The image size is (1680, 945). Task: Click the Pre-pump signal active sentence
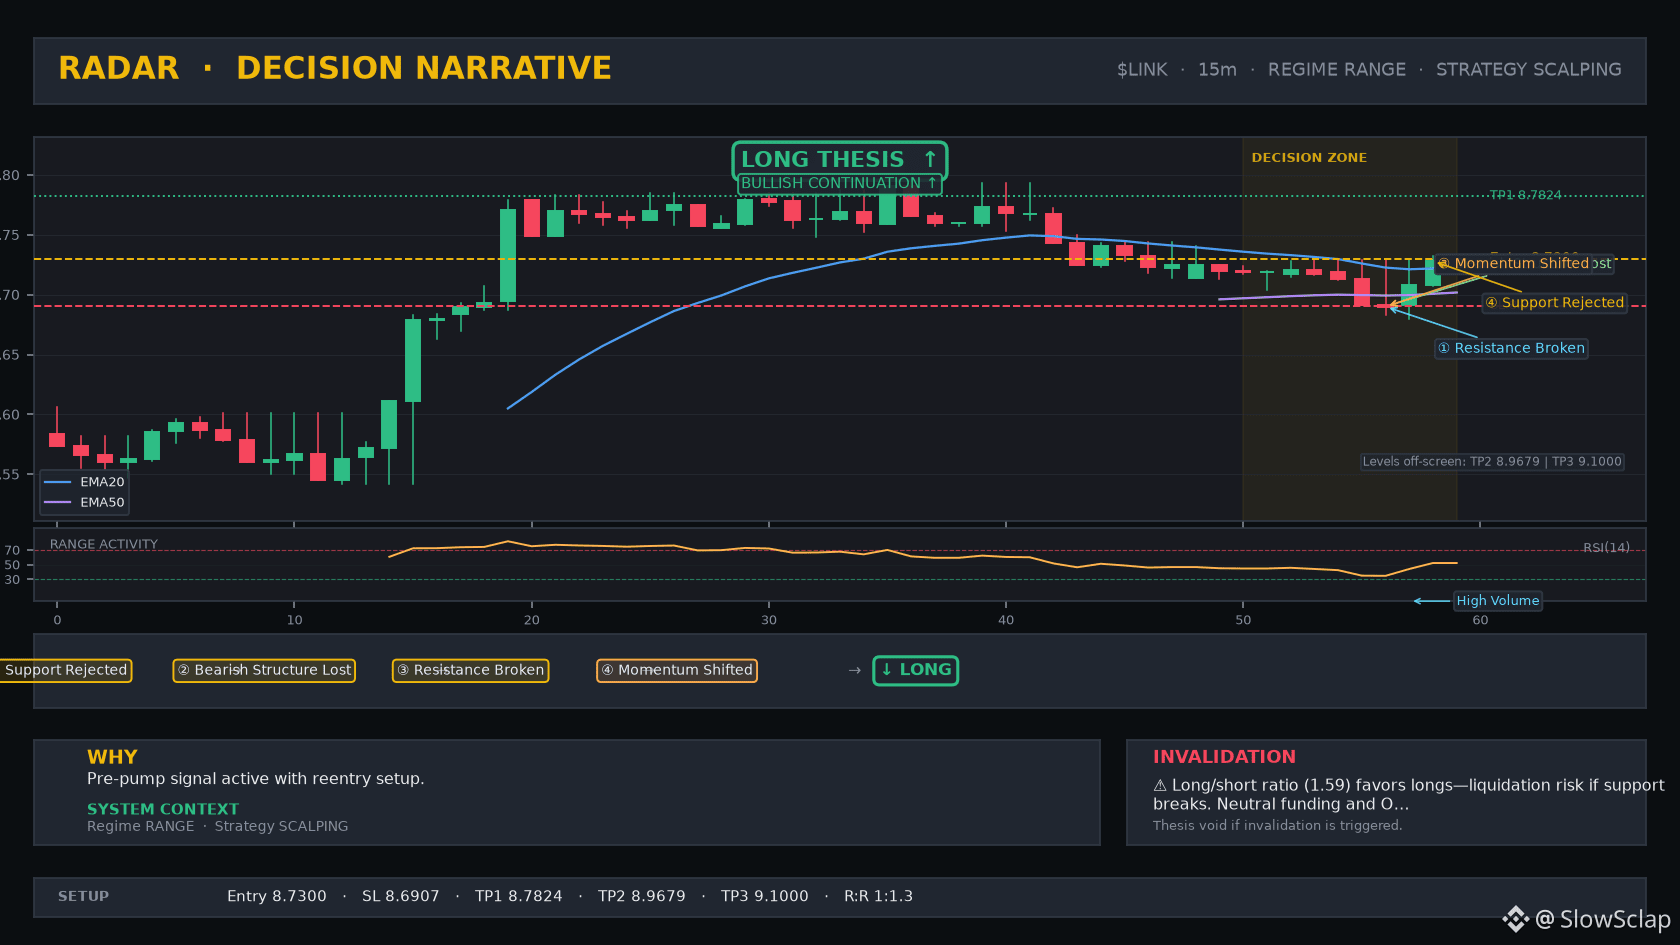pyautogui.click(x=255, y=779)
